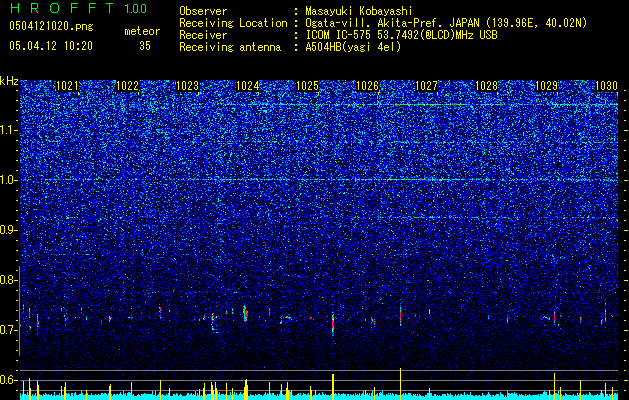Screen dimensions: 629x400
Task: Click the Receiving antenna label
Action: pos(230,47)
